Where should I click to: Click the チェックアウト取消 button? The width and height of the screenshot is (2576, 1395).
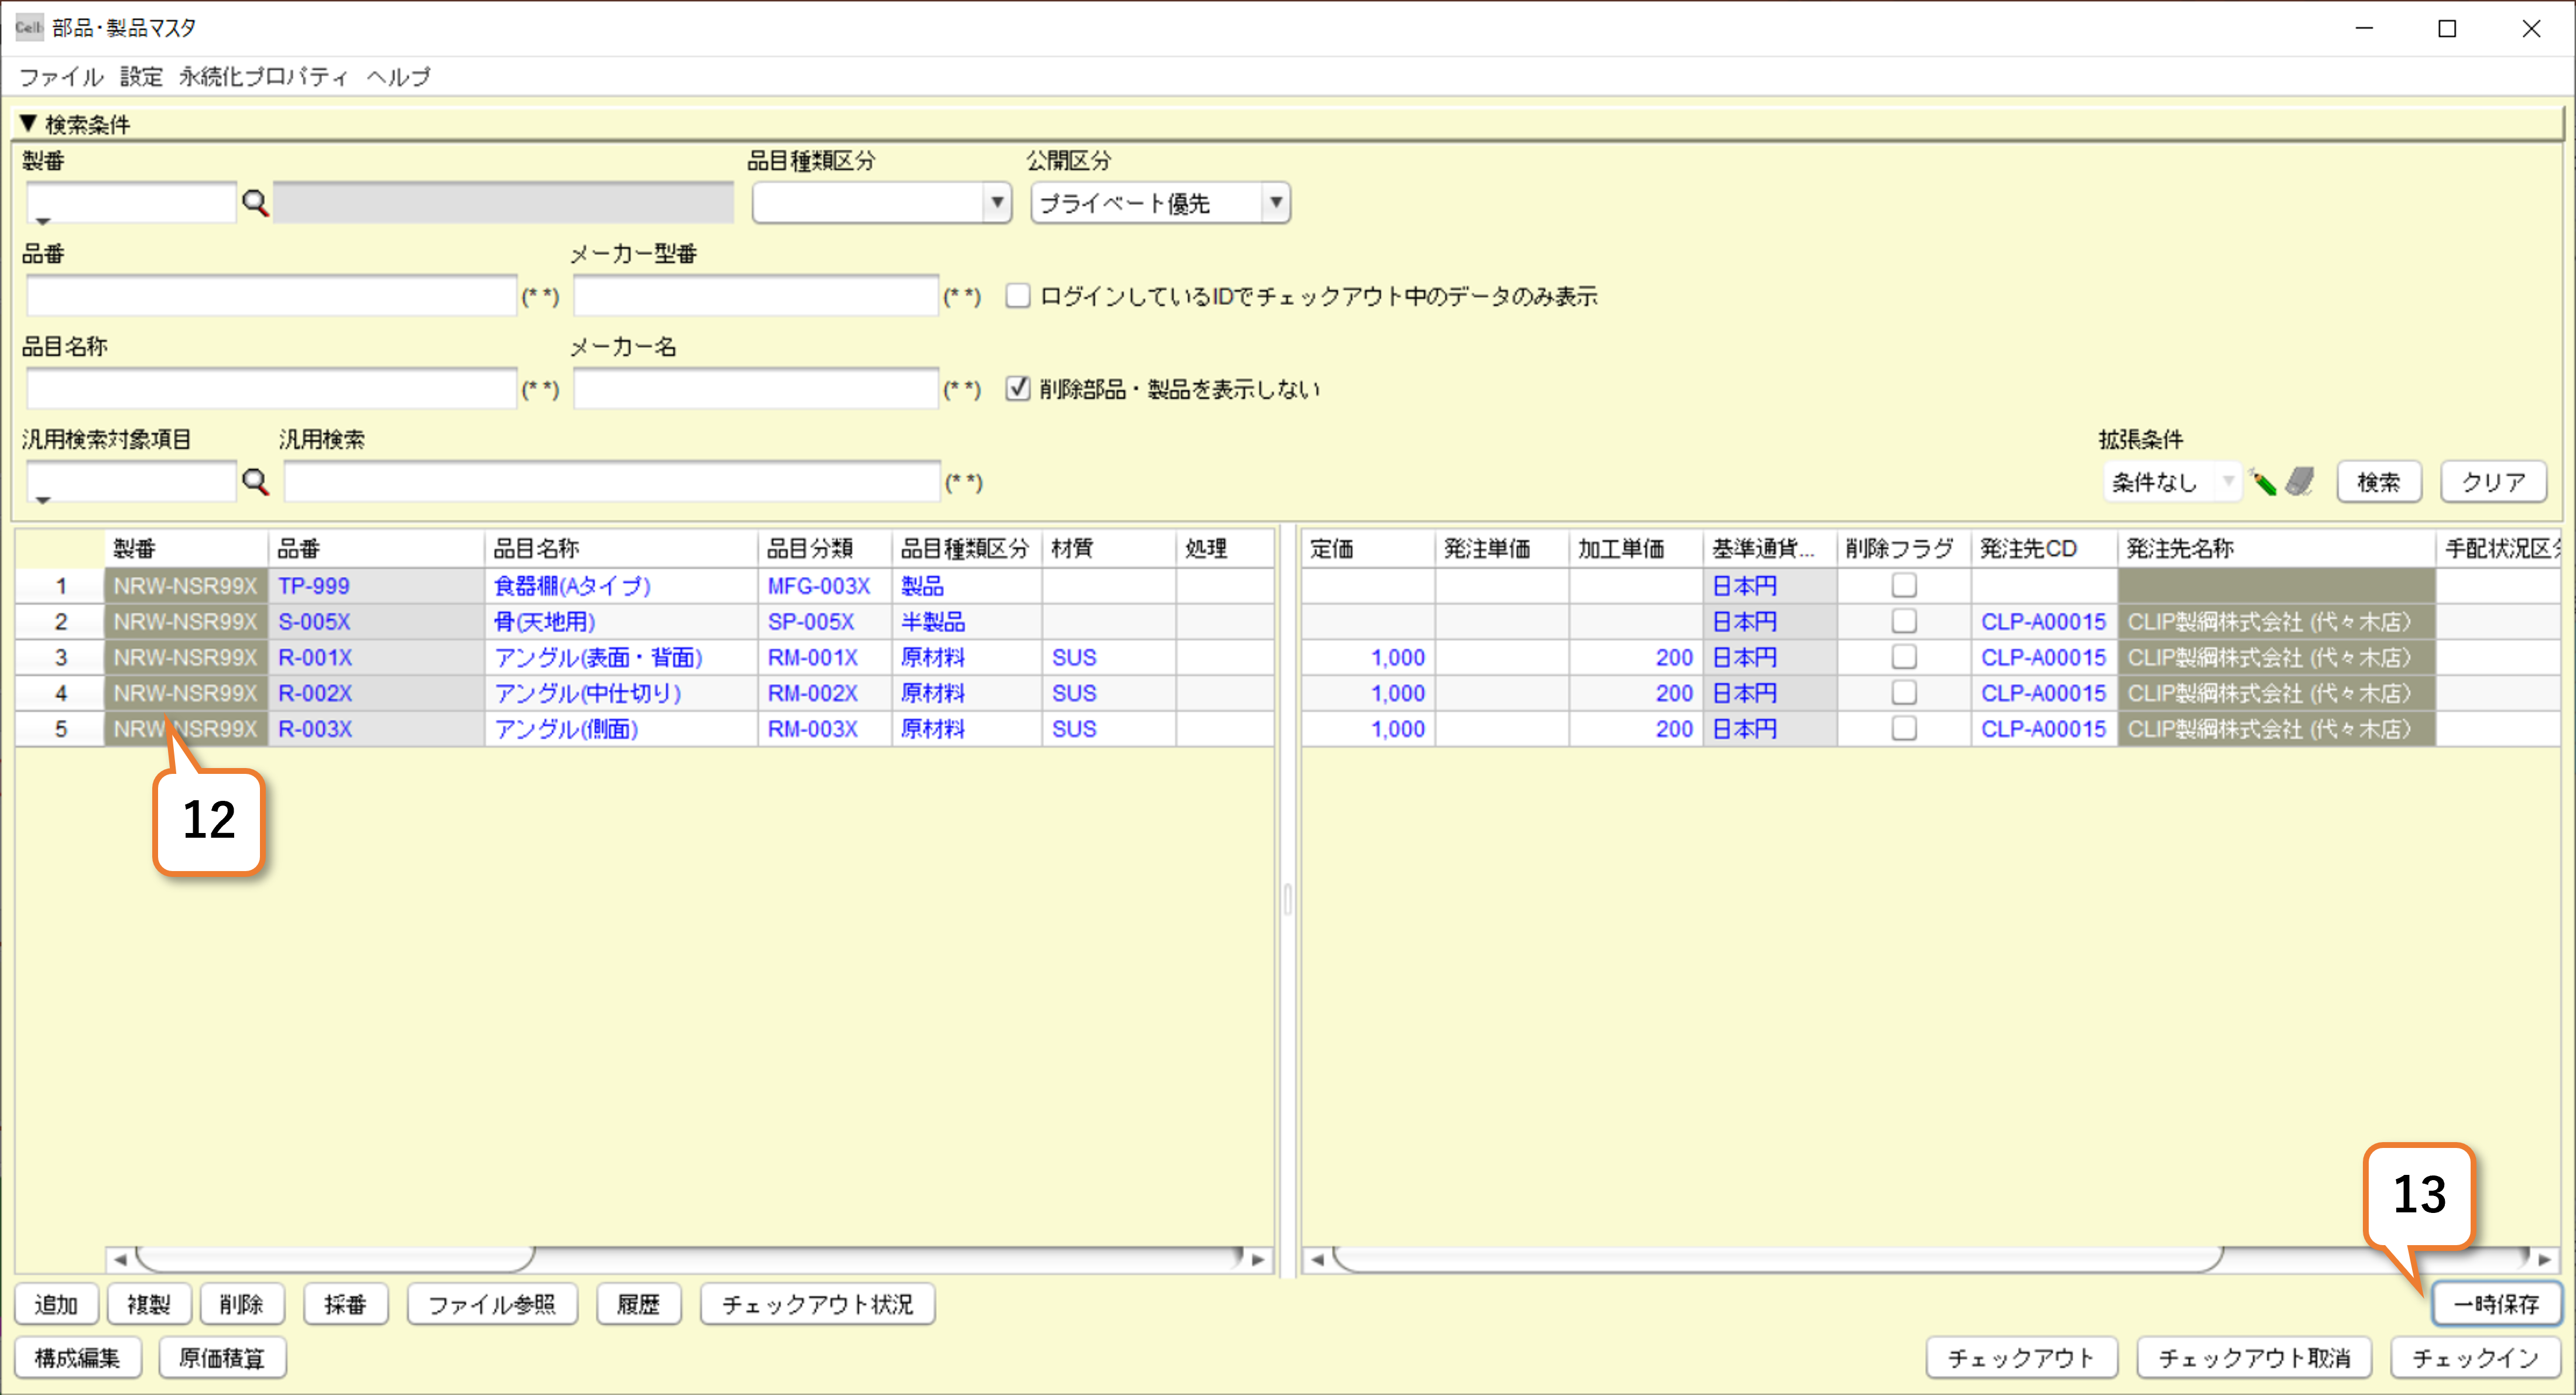point(2254,1358)
